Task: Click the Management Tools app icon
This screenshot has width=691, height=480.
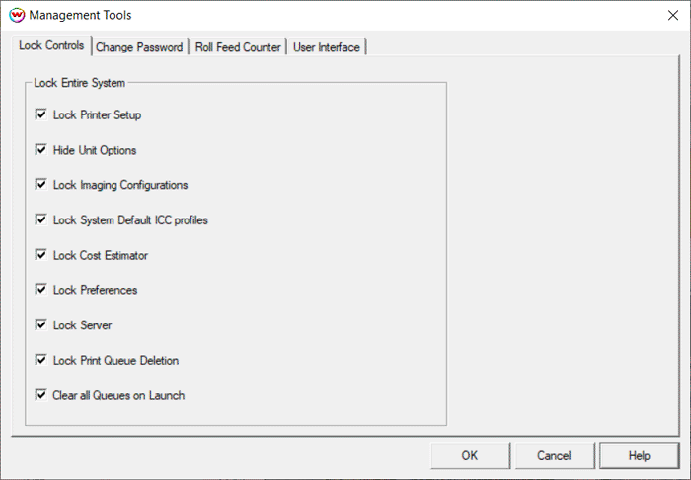Action: (16, 15)
